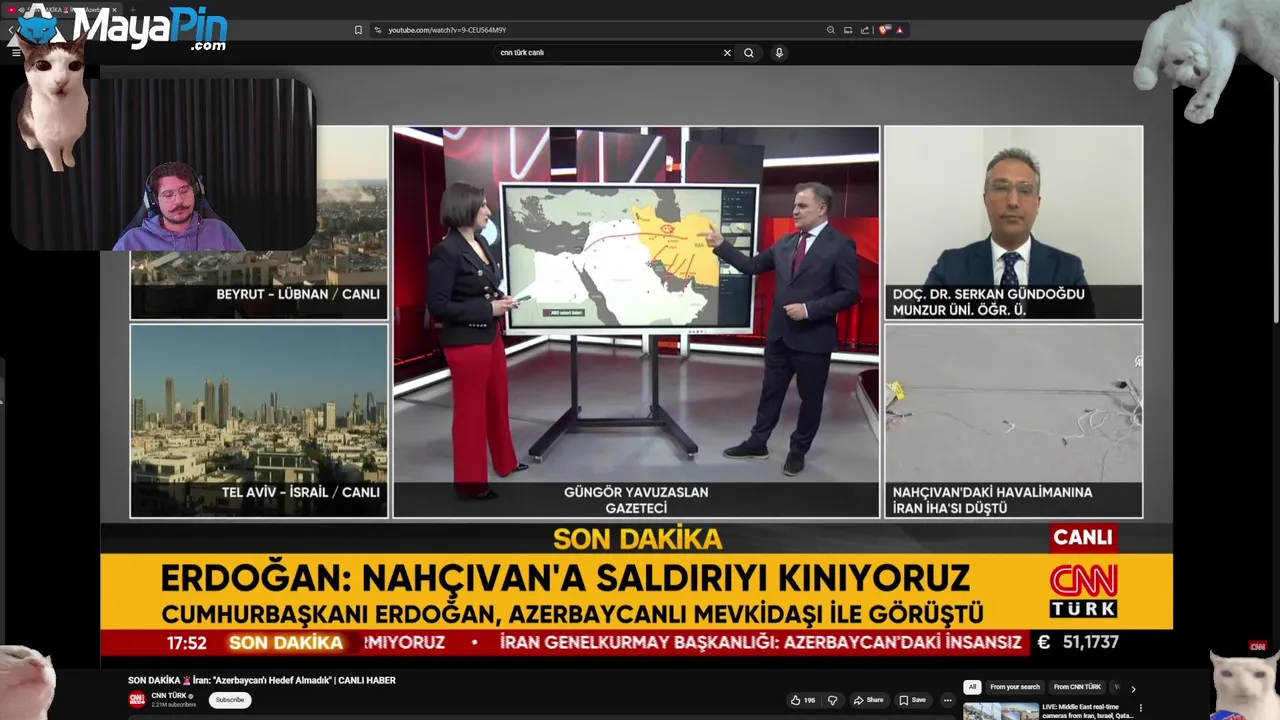Open CNN TÜRK channel avatar
The height and width of the screenshot is (720, 1280).
(137, 700)
